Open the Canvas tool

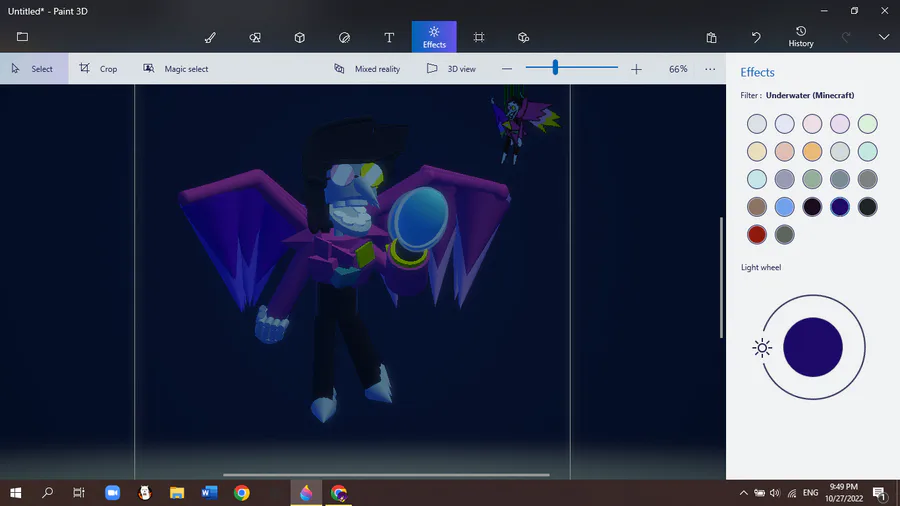pyautogui.click(x=479, y=37)
